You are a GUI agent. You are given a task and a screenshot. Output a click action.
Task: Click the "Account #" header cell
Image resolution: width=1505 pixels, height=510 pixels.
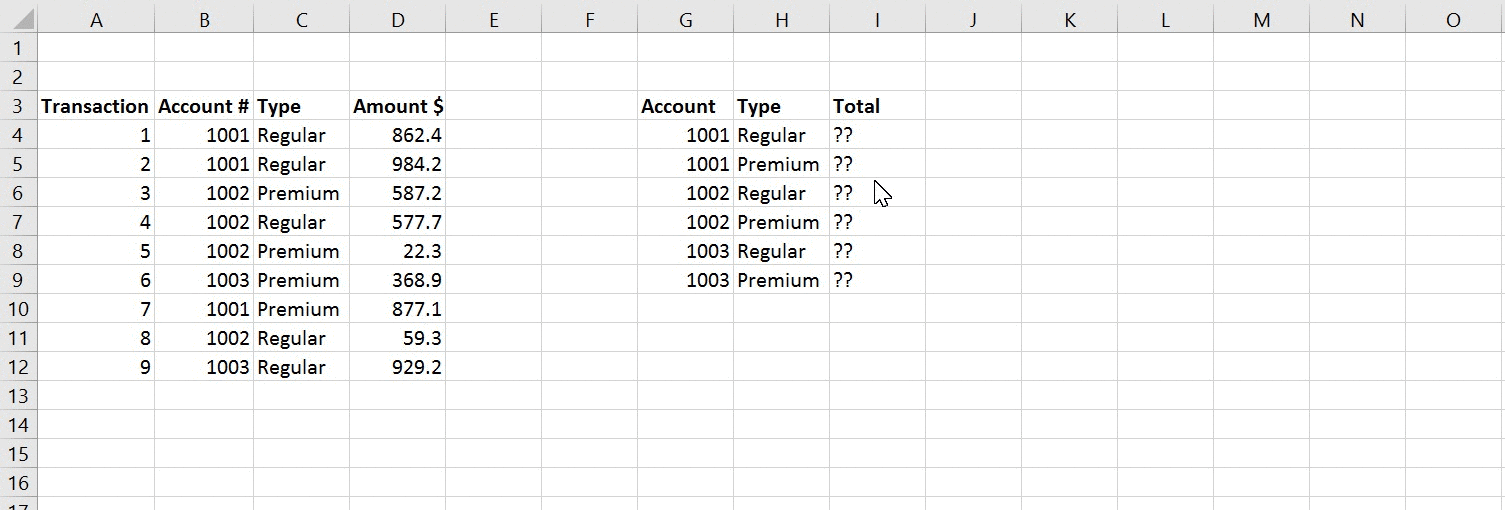203,106
